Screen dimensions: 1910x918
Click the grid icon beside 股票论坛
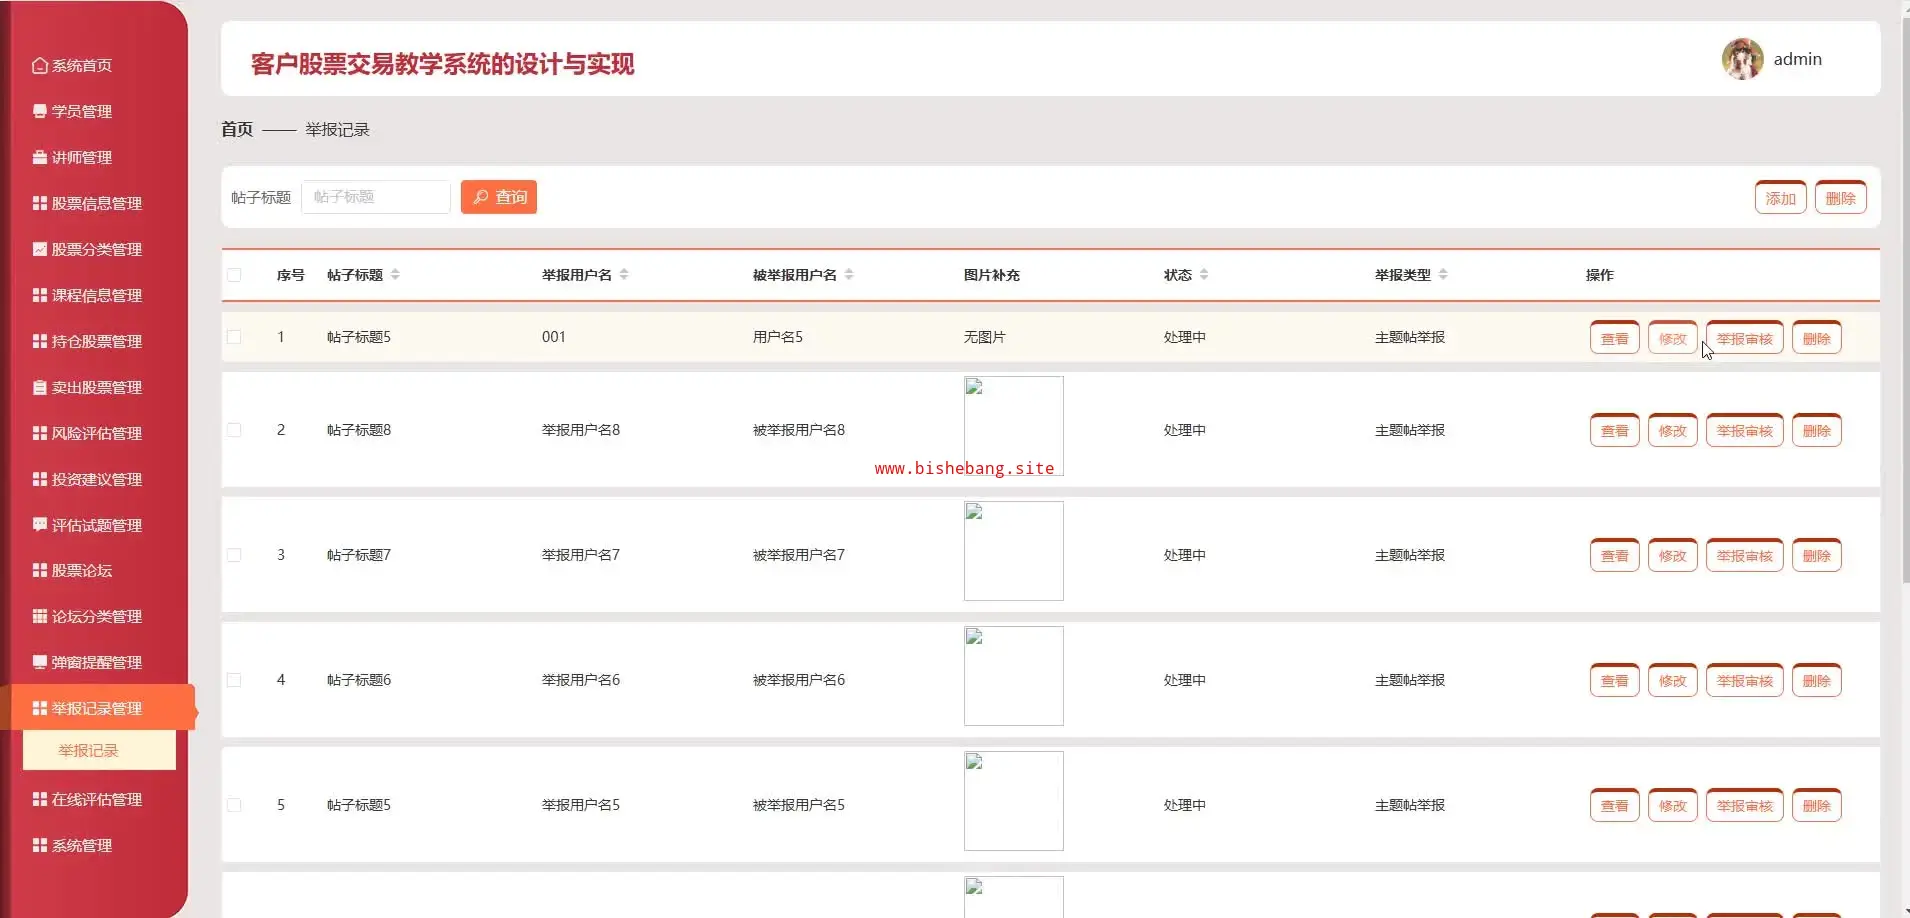pos(40,570)
